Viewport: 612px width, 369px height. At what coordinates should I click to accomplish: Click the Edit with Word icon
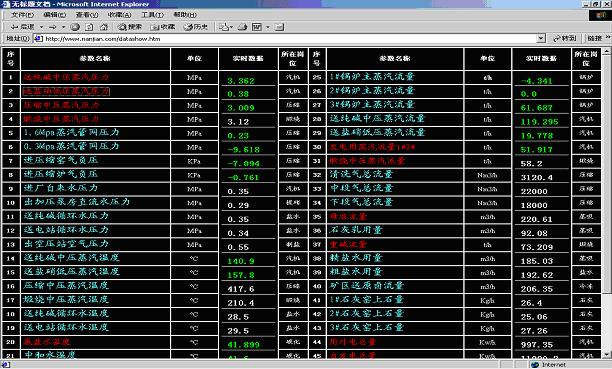[x=257, y=27]
